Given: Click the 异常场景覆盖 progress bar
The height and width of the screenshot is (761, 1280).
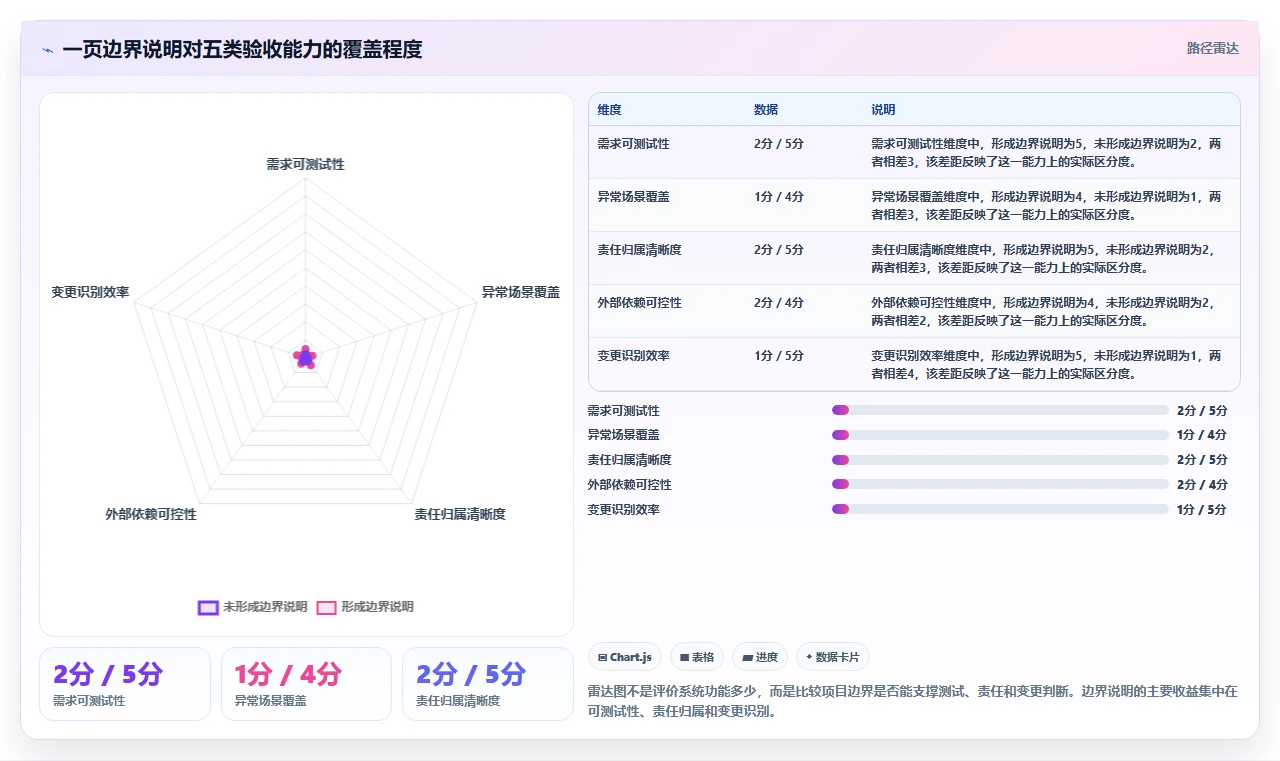Looking at the screenshot, I should coord(1000,435).
